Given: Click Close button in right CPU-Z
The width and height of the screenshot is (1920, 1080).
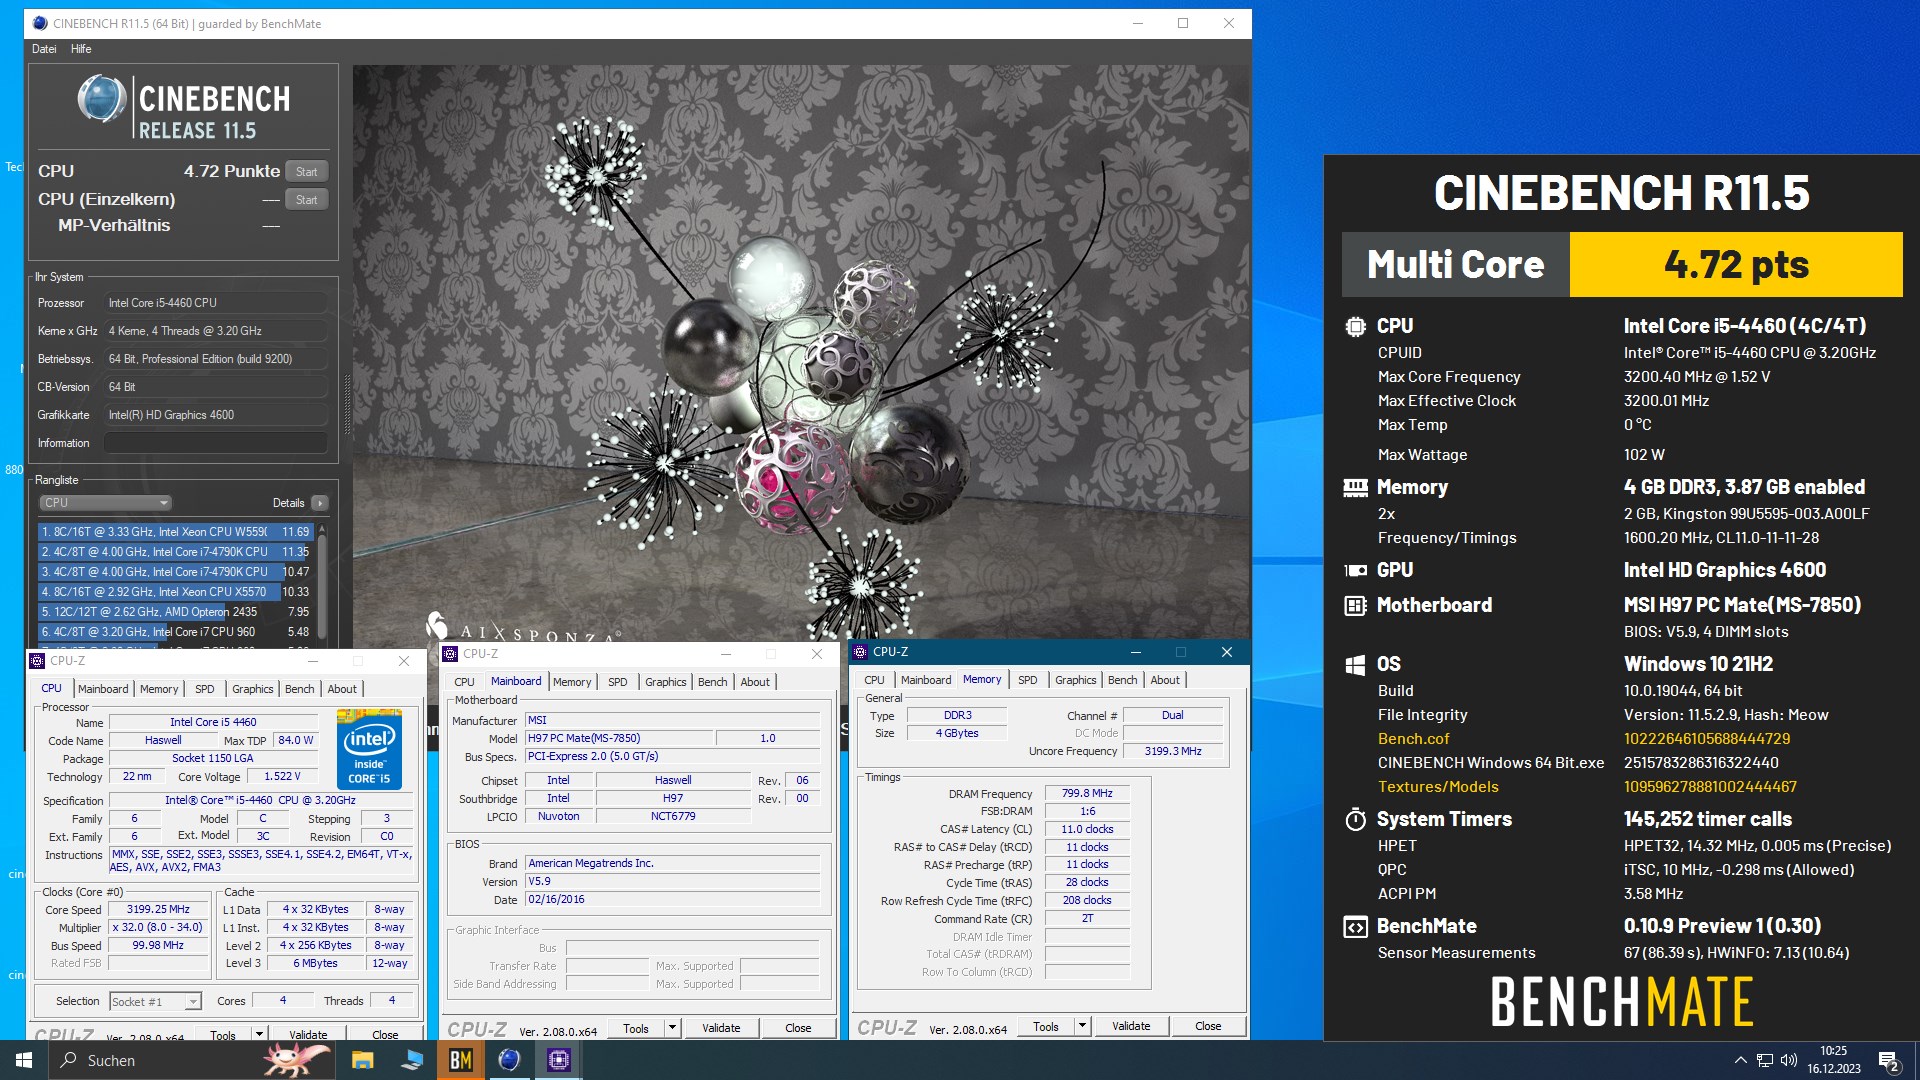Looking at the screenshot, I should point(1208,1026).
